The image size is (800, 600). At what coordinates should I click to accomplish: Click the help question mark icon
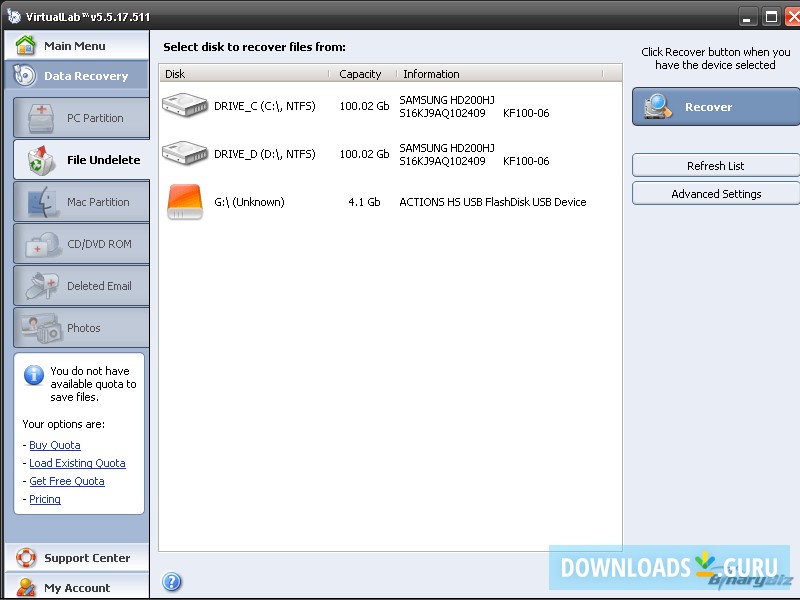pos(171,582)
